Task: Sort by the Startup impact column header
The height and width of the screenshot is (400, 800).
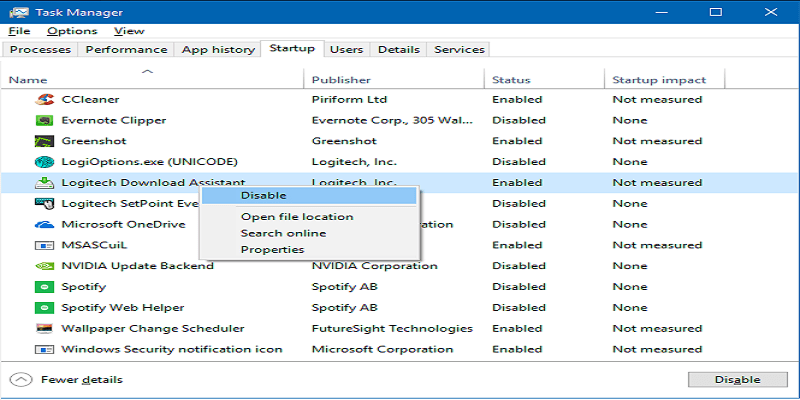Action: point(664,80)
